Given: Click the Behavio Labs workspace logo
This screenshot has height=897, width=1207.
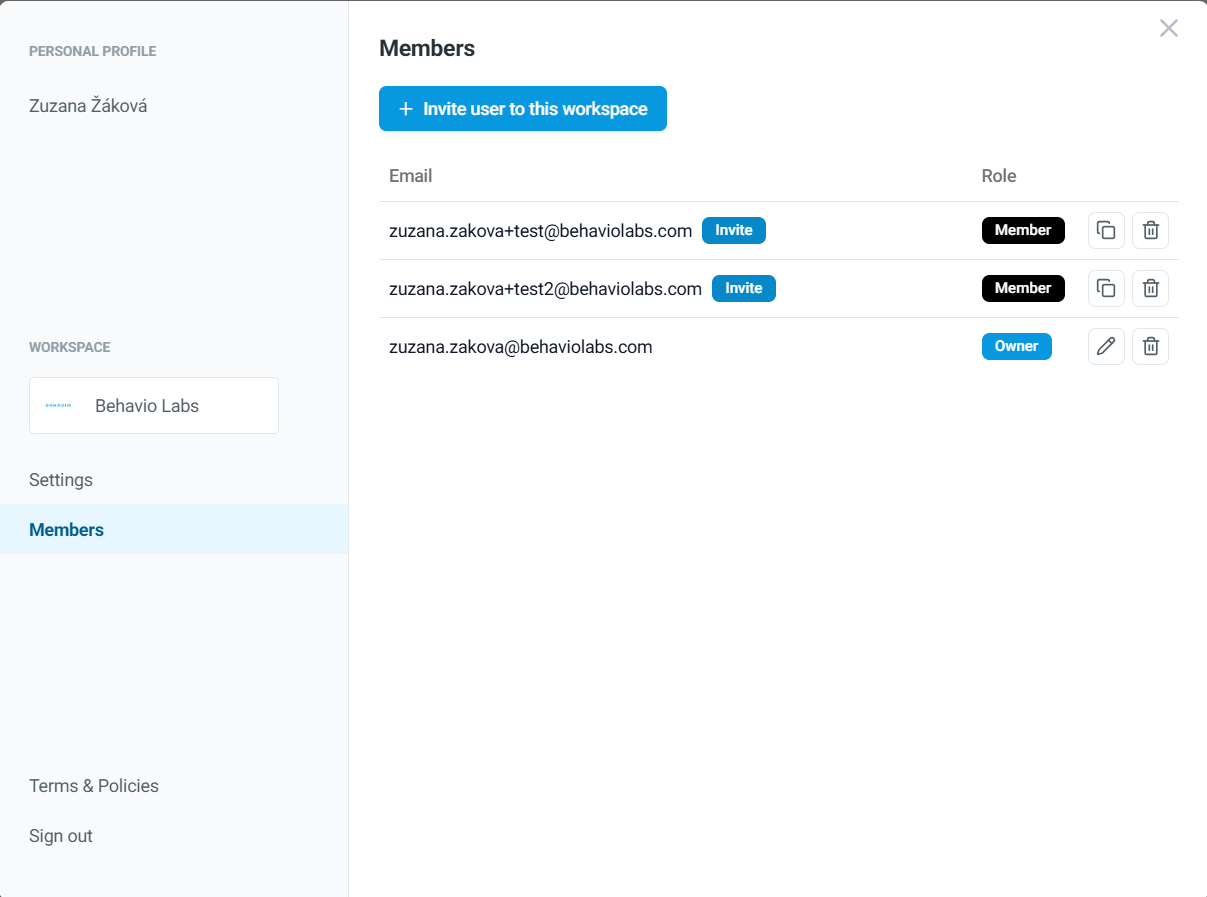Looking at the screenshot, I should pyautogui.click(x=59, y=406).
